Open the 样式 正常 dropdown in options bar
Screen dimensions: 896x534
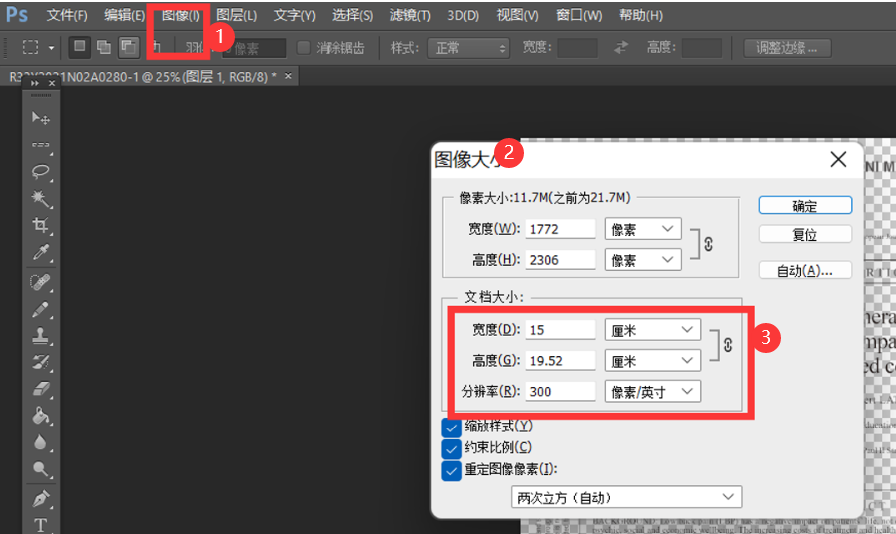(468, 48)
